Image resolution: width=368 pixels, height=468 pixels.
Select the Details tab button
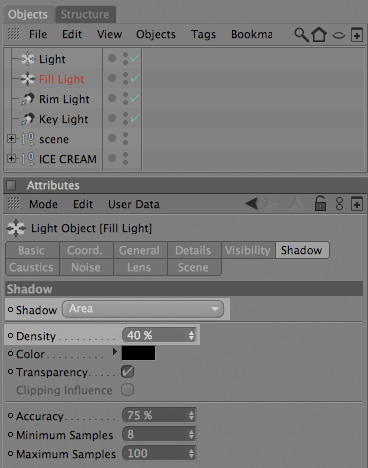pos(194,250)
